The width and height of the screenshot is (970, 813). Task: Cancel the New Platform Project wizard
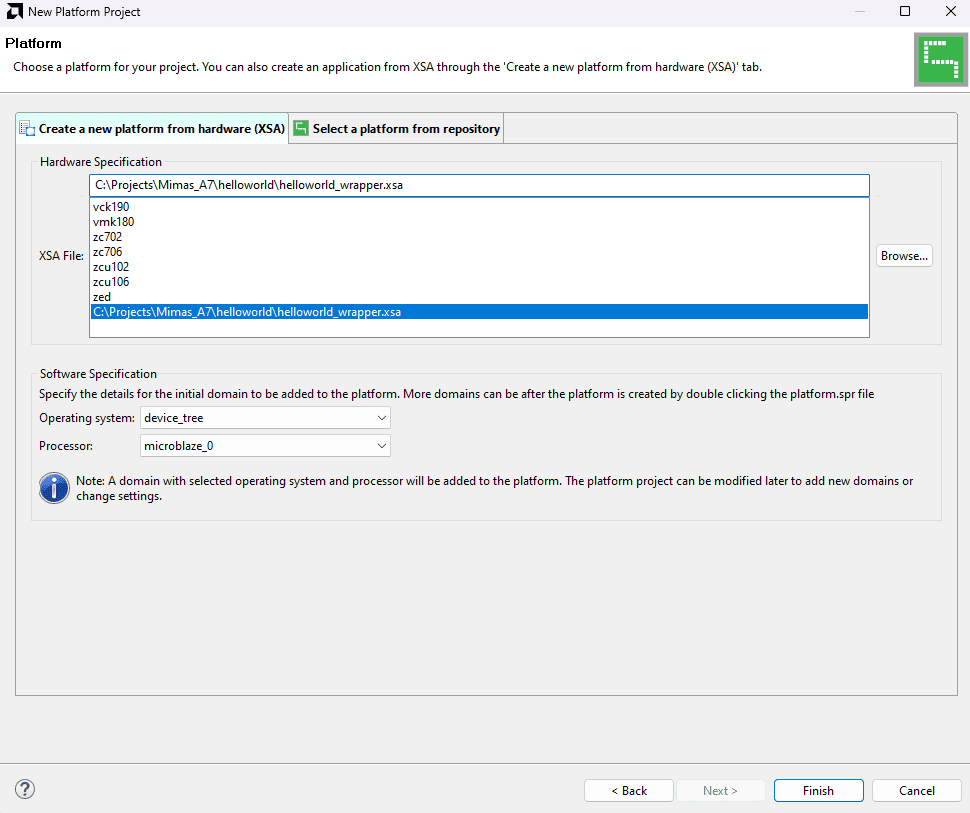[916, 790]
